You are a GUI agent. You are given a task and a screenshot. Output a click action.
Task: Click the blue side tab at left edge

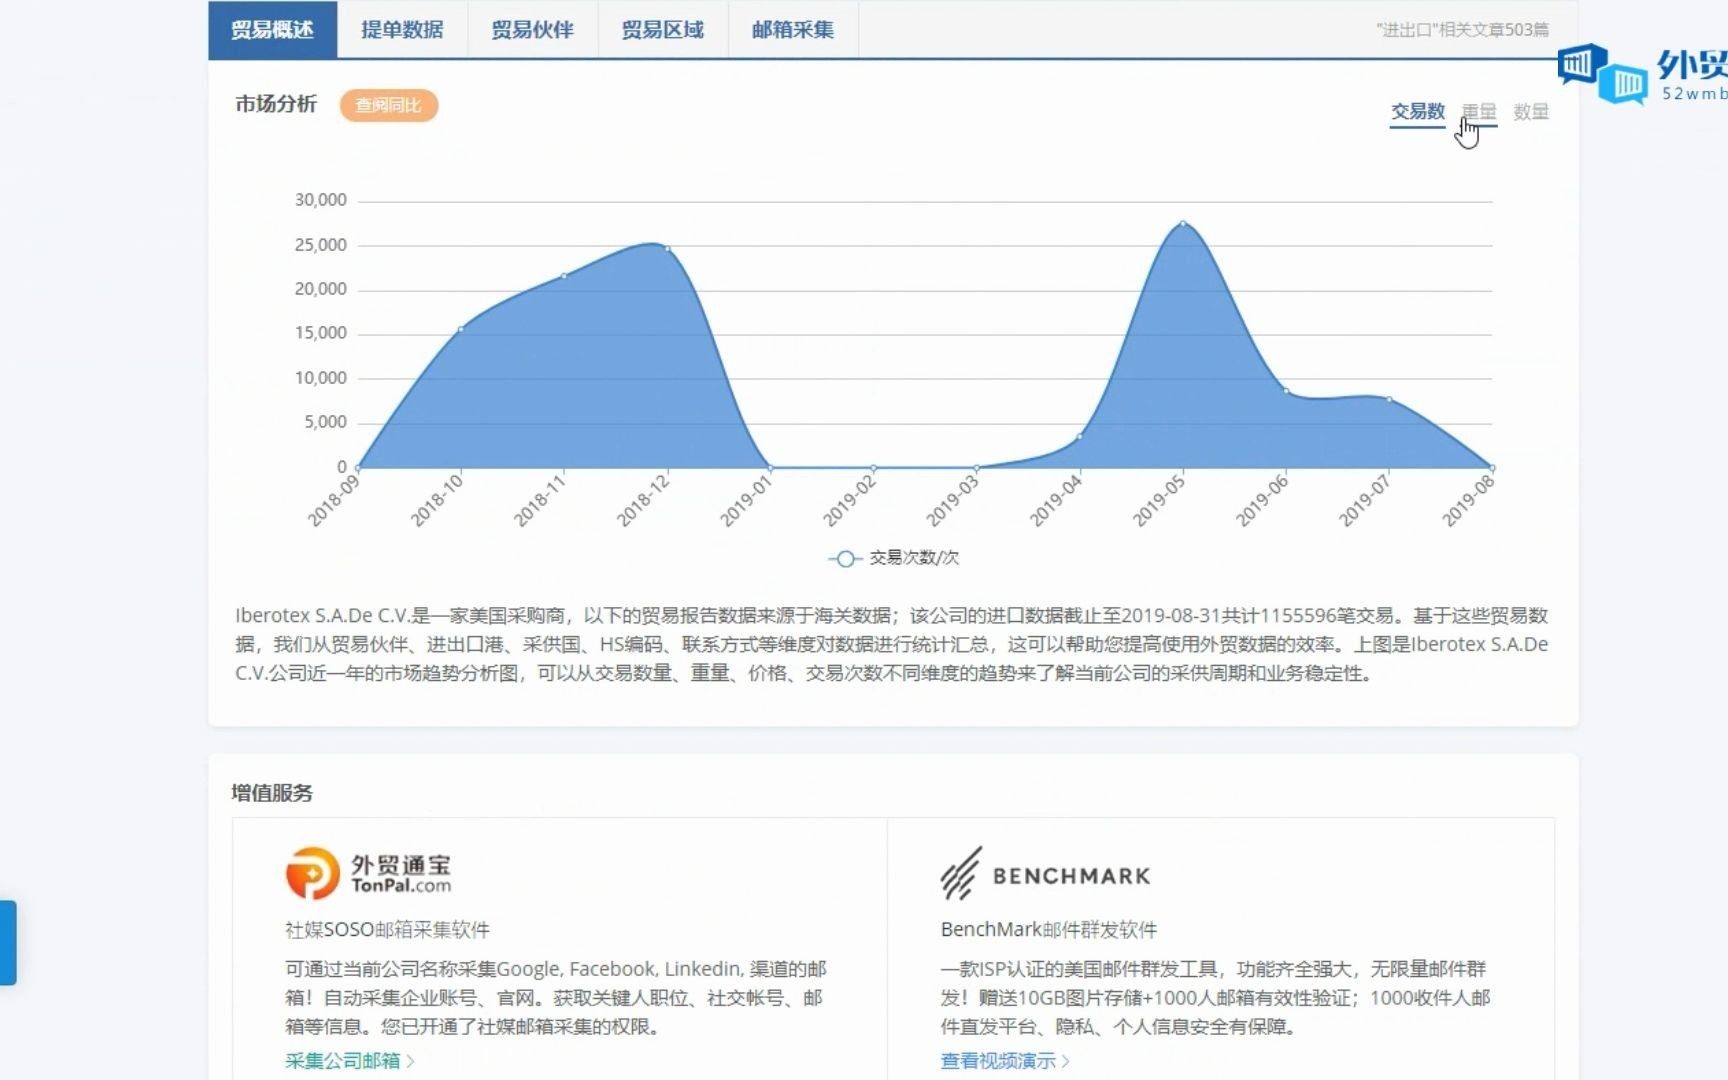(8, 942)
